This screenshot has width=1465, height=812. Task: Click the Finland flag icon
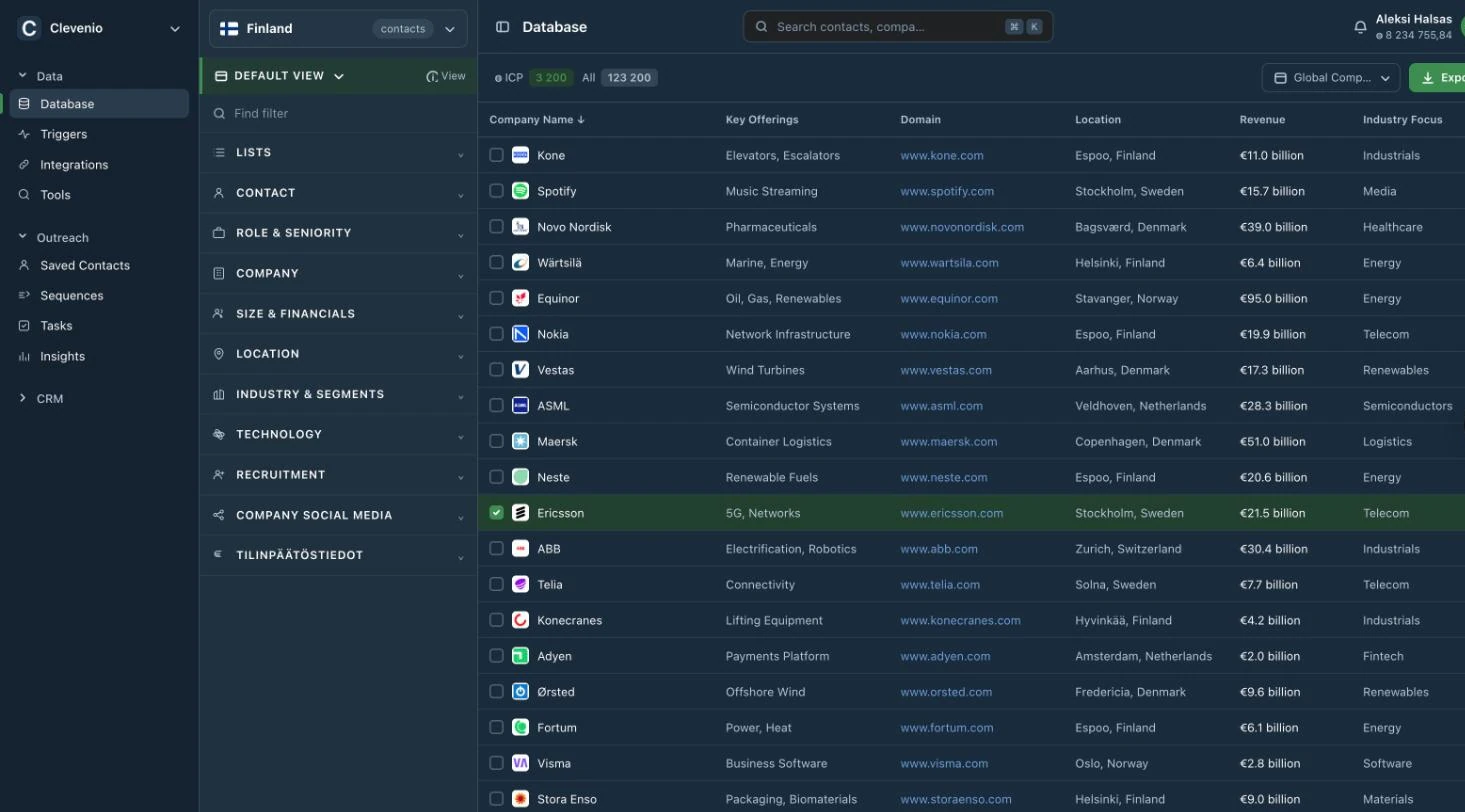pyautogui.click(x=229, y=29)
